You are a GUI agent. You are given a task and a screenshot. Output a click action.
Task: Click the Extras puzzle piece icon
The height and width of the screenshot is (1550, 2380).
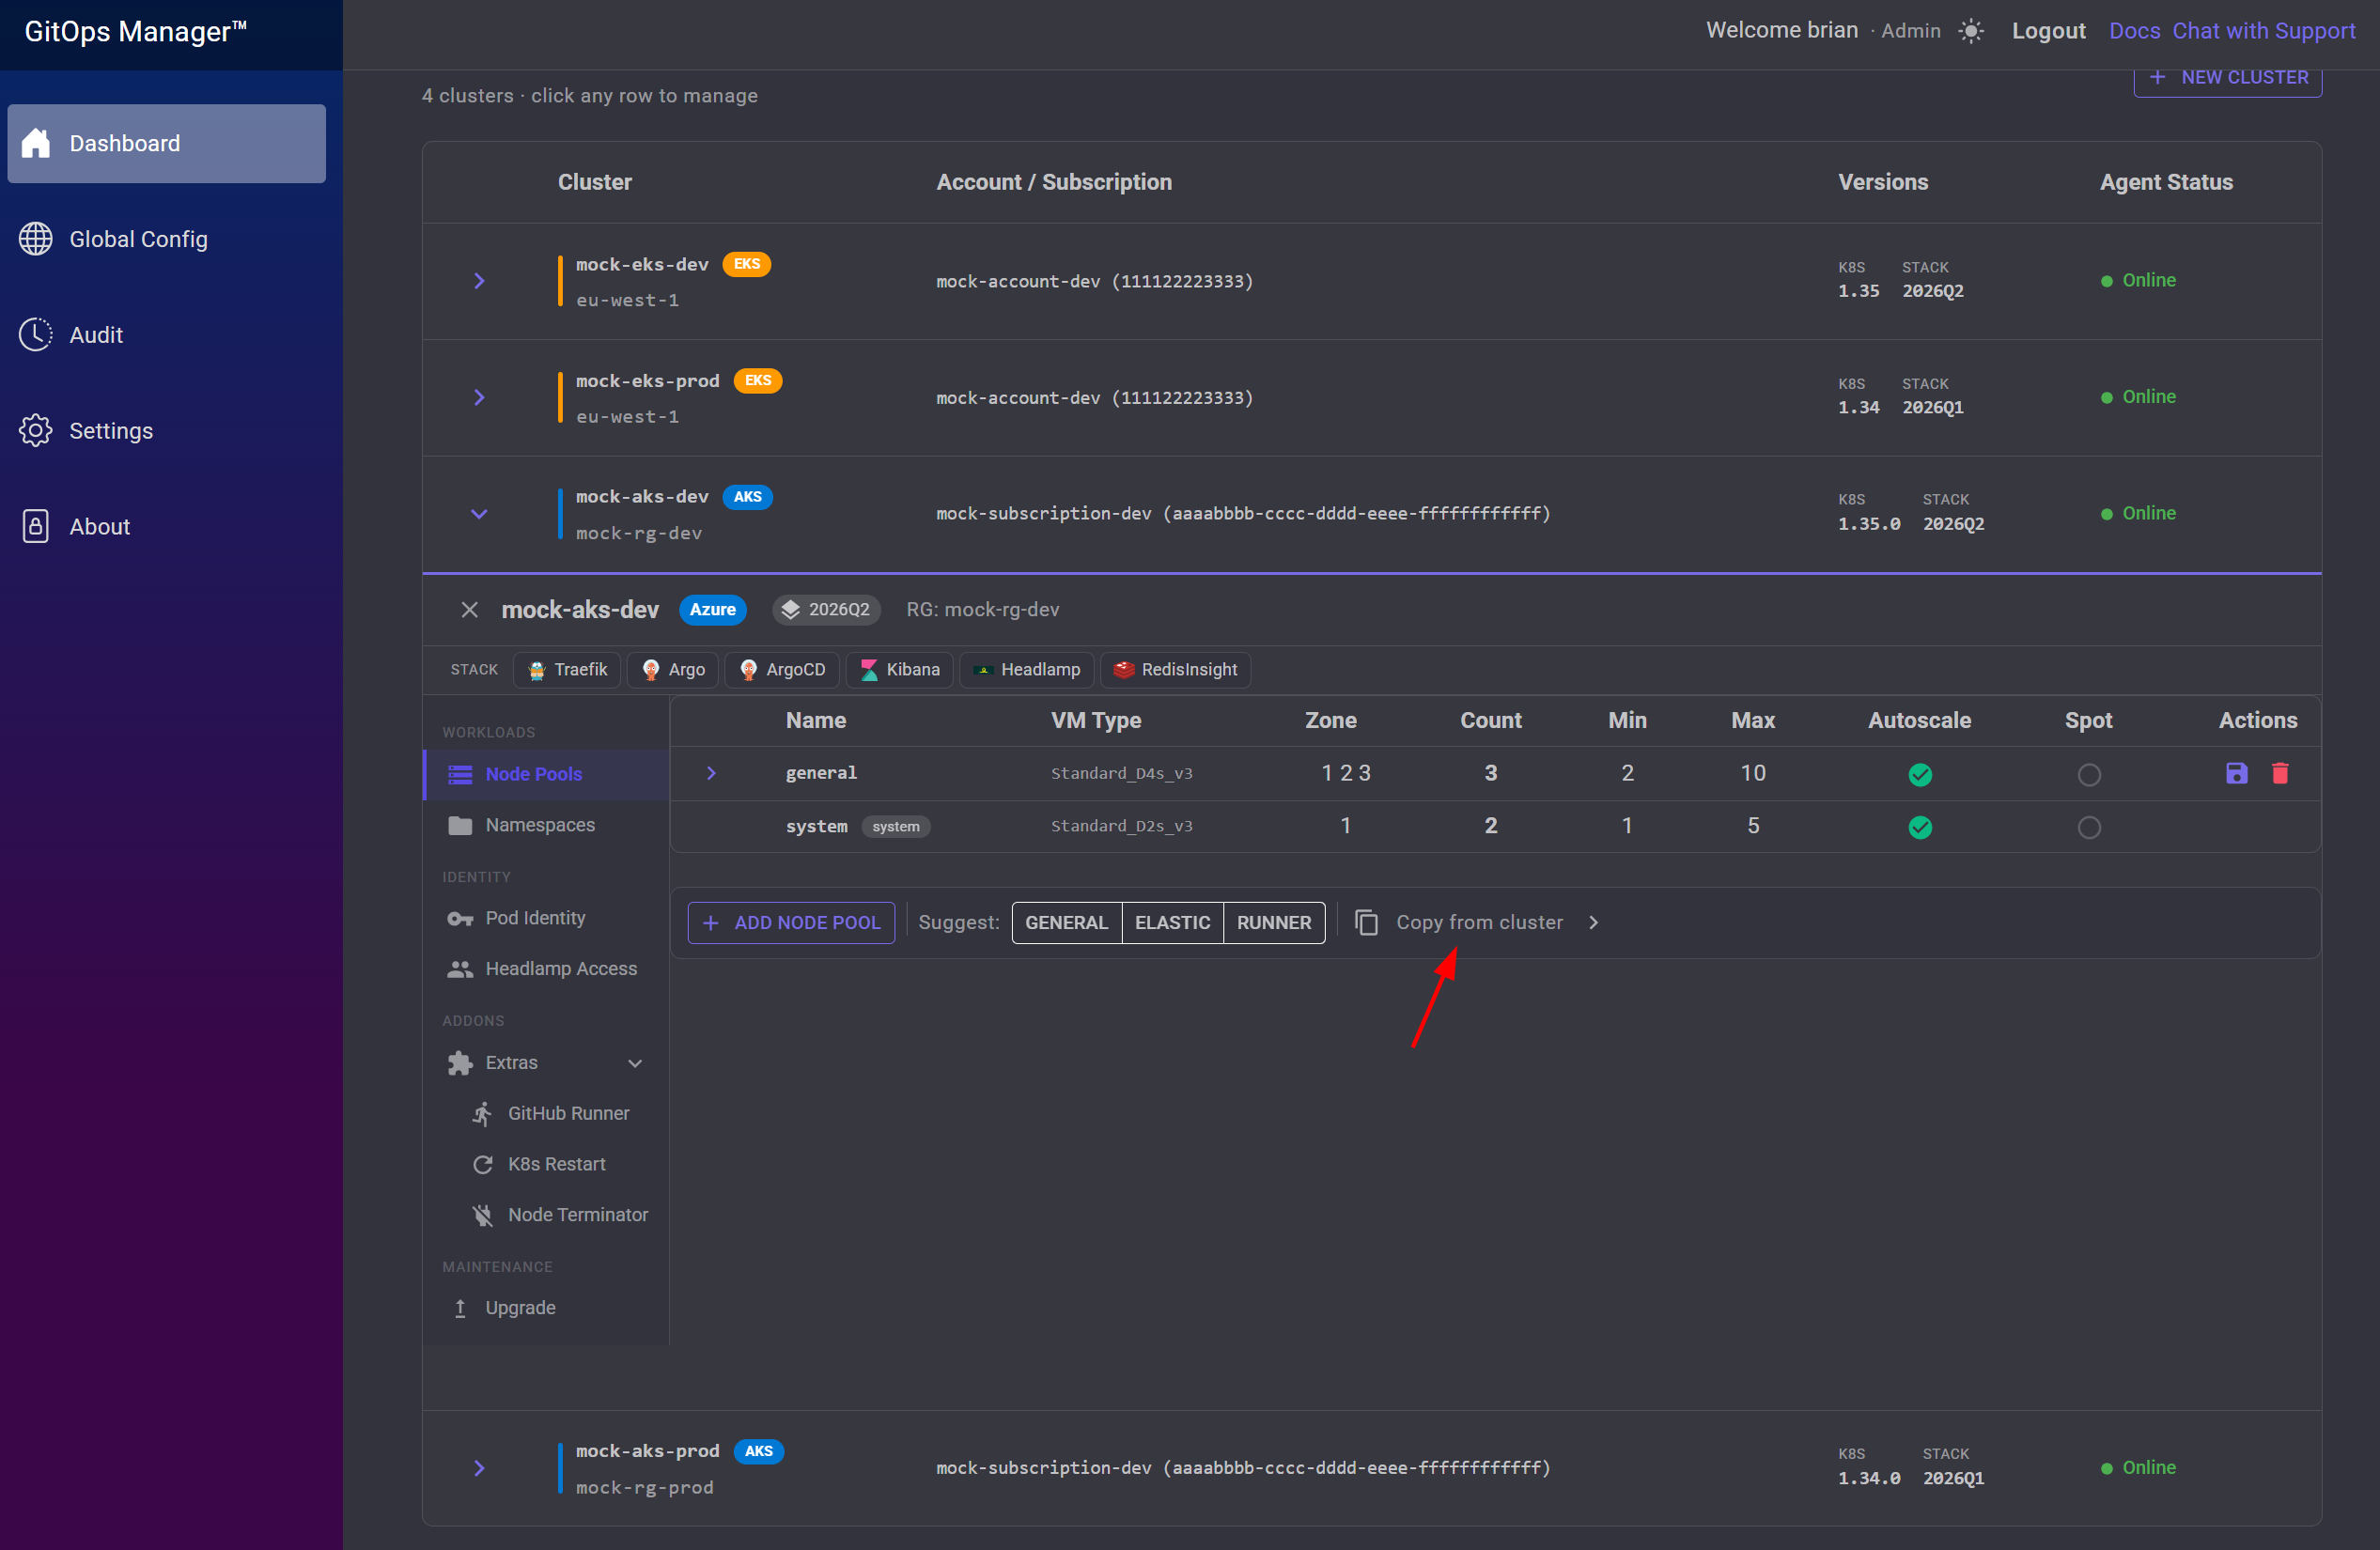(x=460, y=1063)
